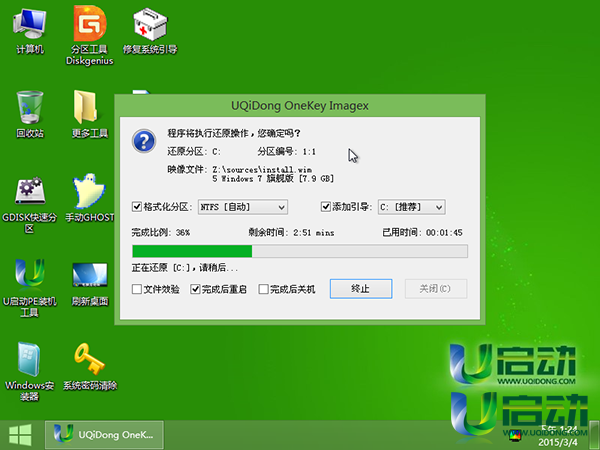Click 已用时间: 00:01:45 text
The image size is (600, 450).
[x=422, y=232]
